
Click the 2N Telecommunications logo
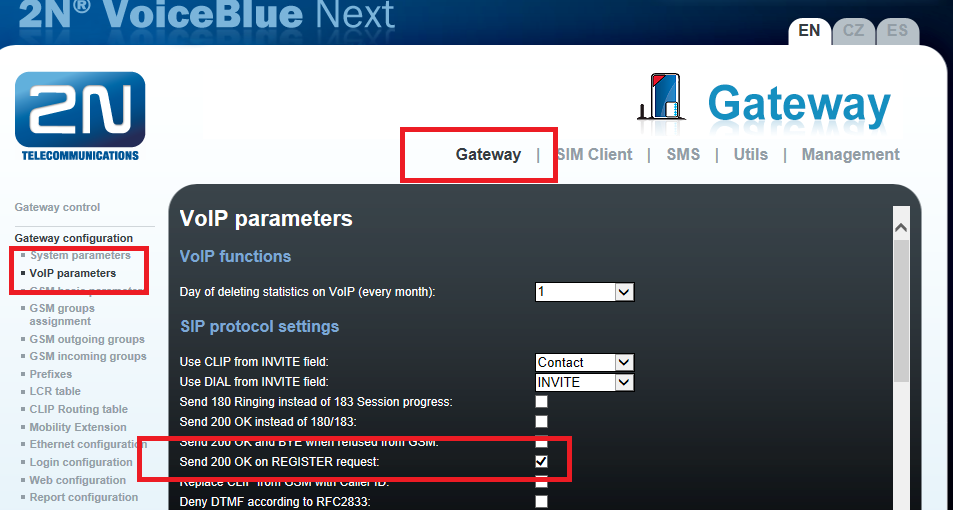[80, 115]
